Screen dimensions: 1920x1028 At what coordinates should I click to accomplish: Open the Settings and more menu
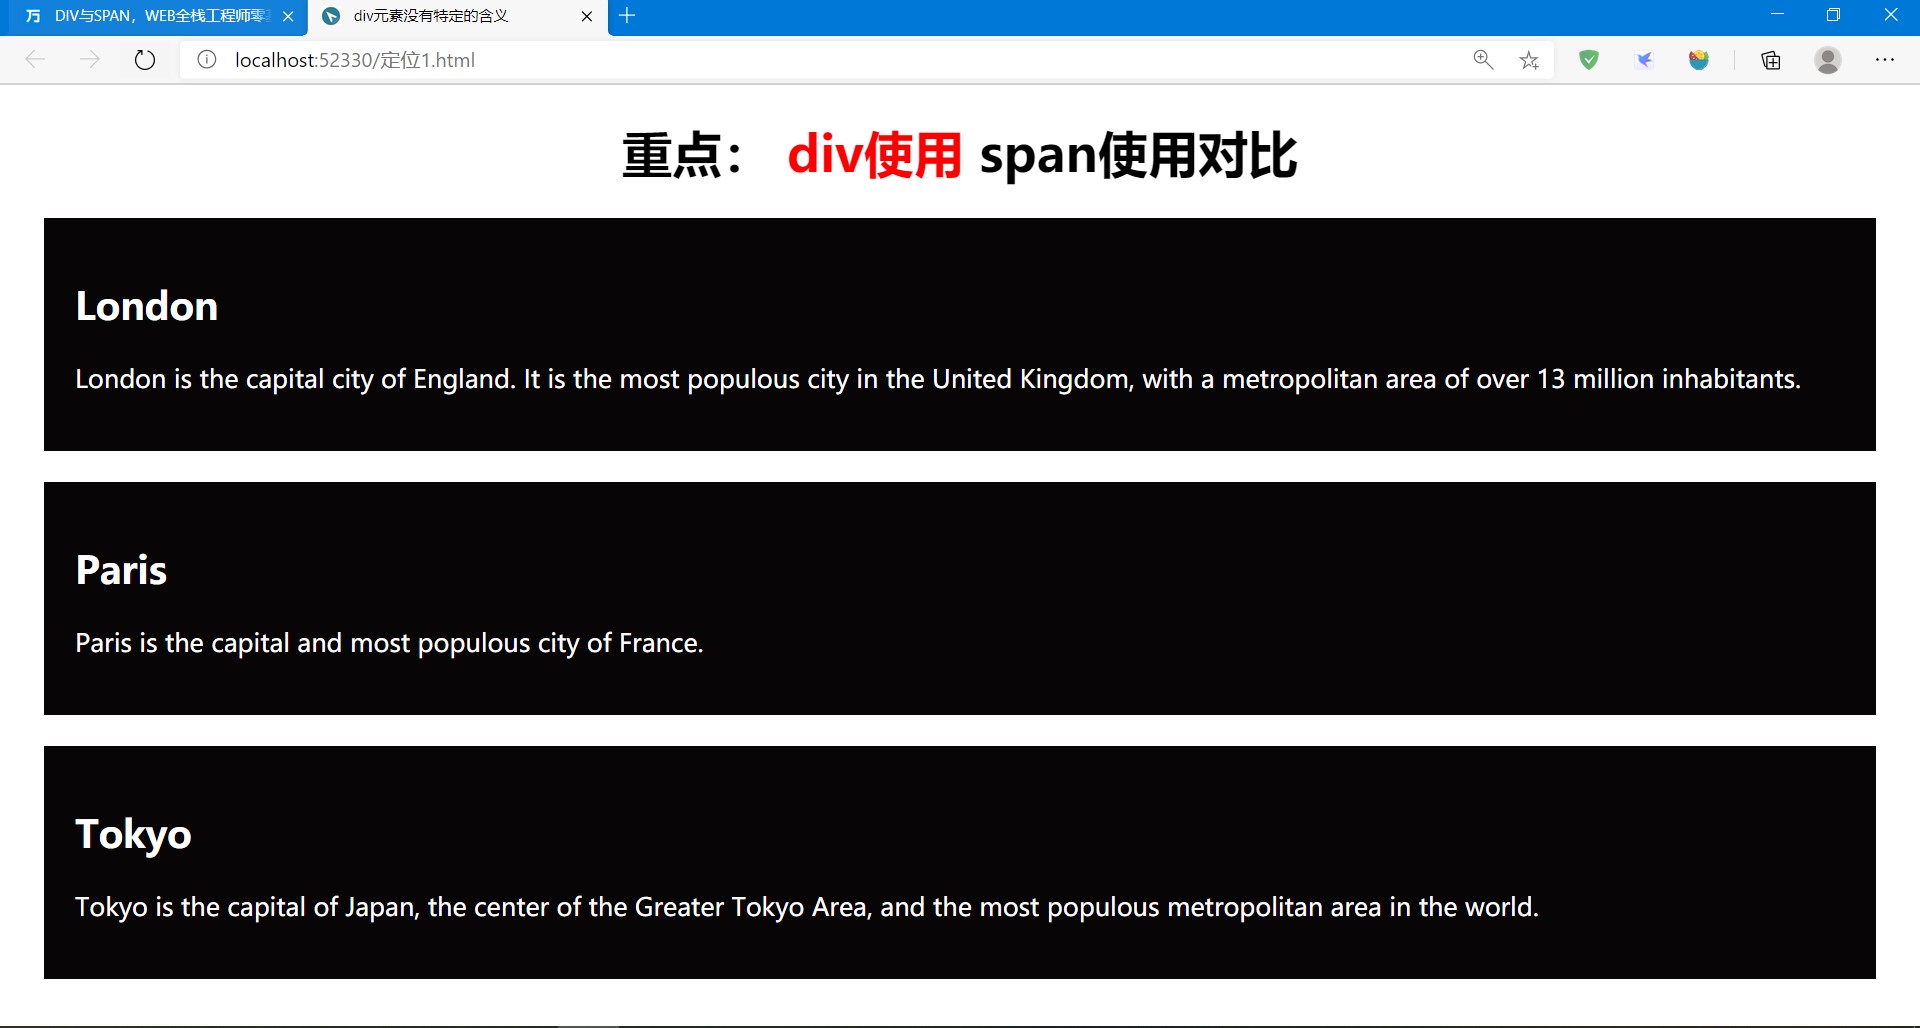1887,60
